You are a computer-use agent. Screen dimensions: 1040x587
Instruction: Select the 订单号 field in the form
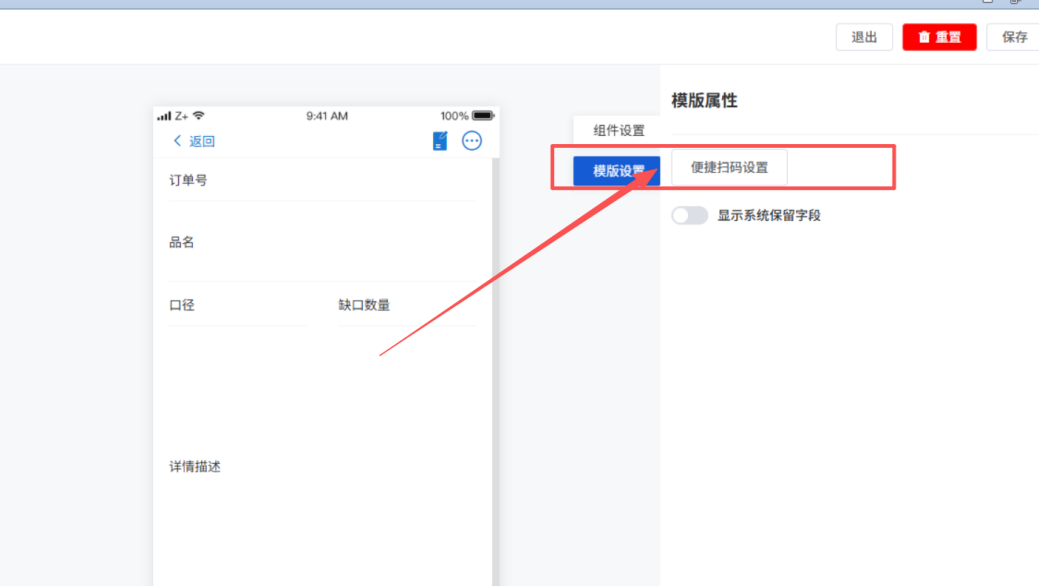coord(322,181)
